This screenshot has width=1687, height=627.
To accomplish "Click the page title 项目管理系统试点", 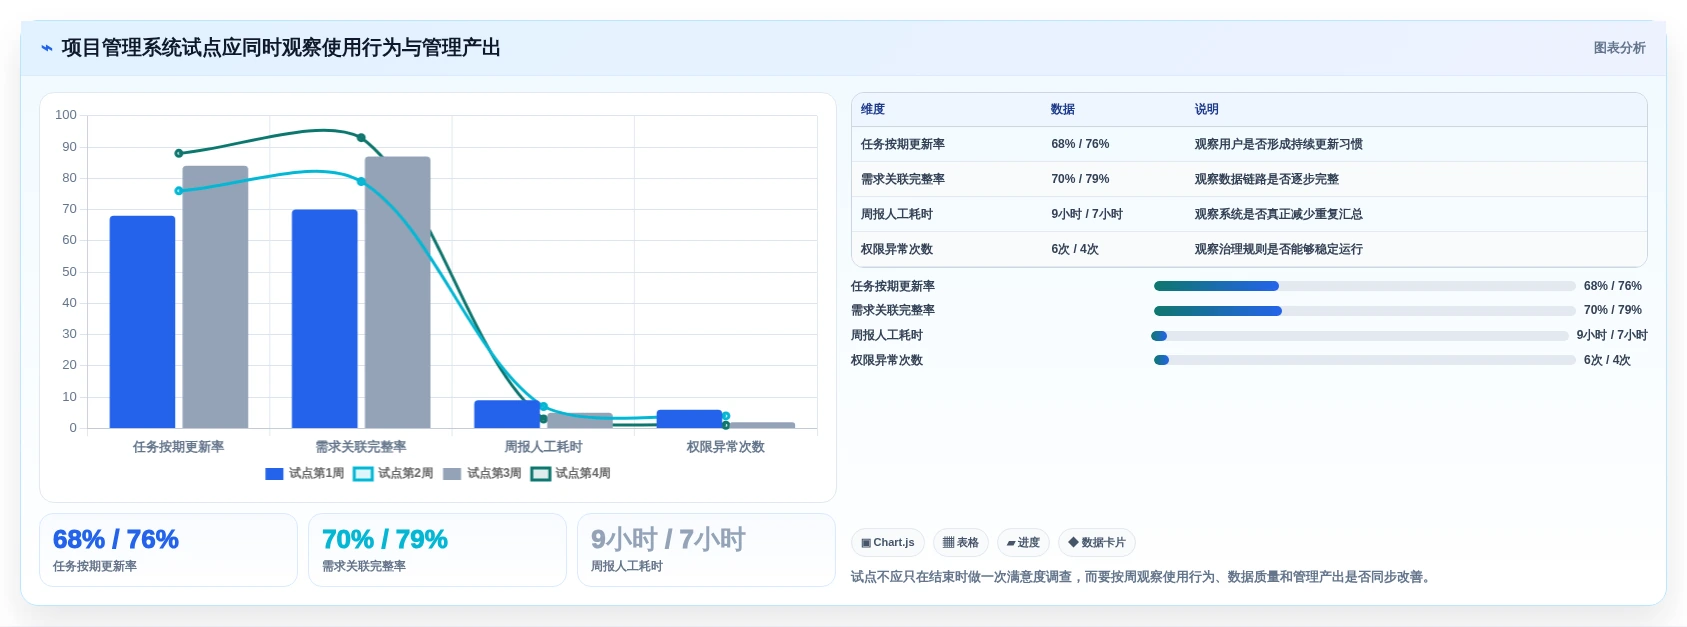I will point(281,48).
